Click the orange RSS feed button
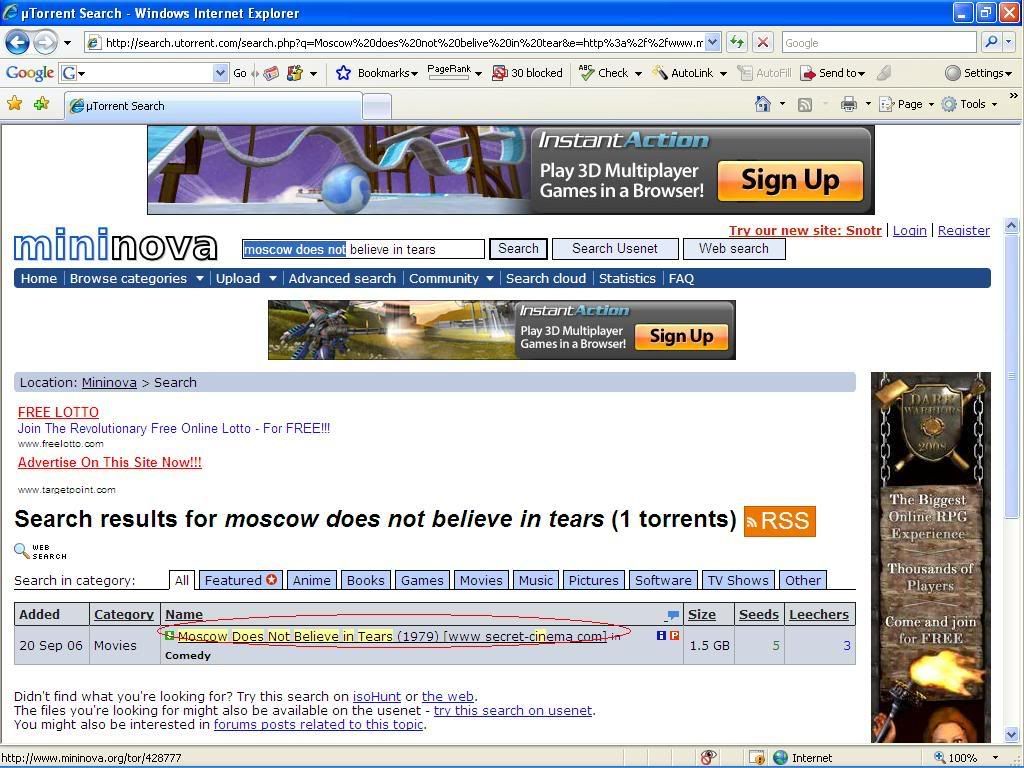Image resolution: width=1024 pixels, height=768 pixels. 779,521
